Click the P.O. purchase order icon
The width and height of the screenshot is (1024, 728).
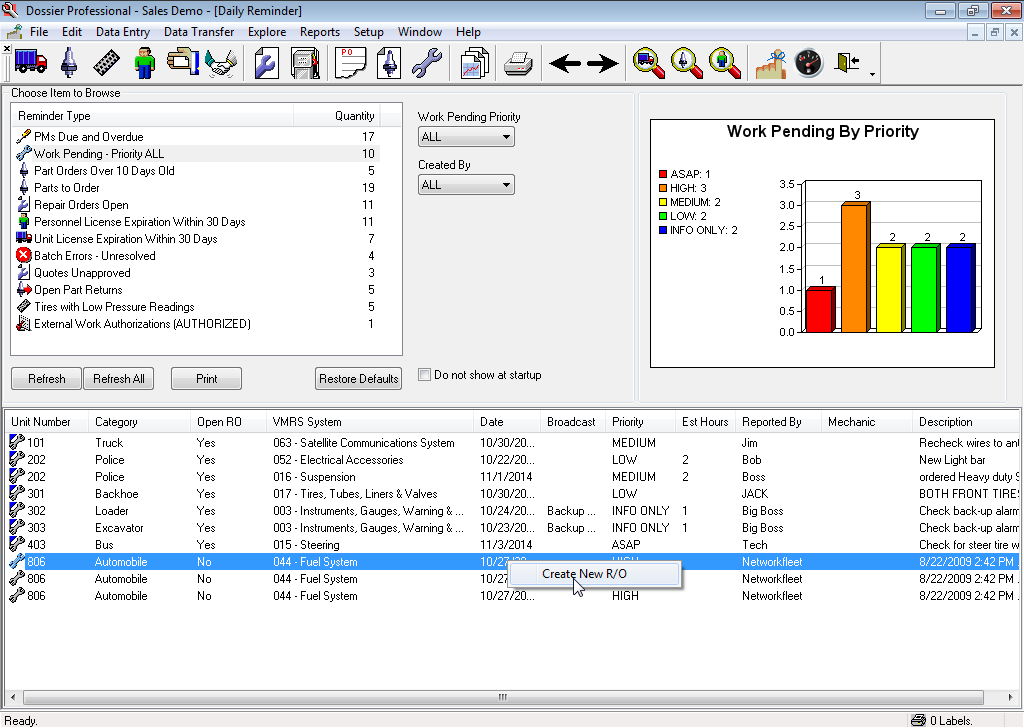point(348,62)
